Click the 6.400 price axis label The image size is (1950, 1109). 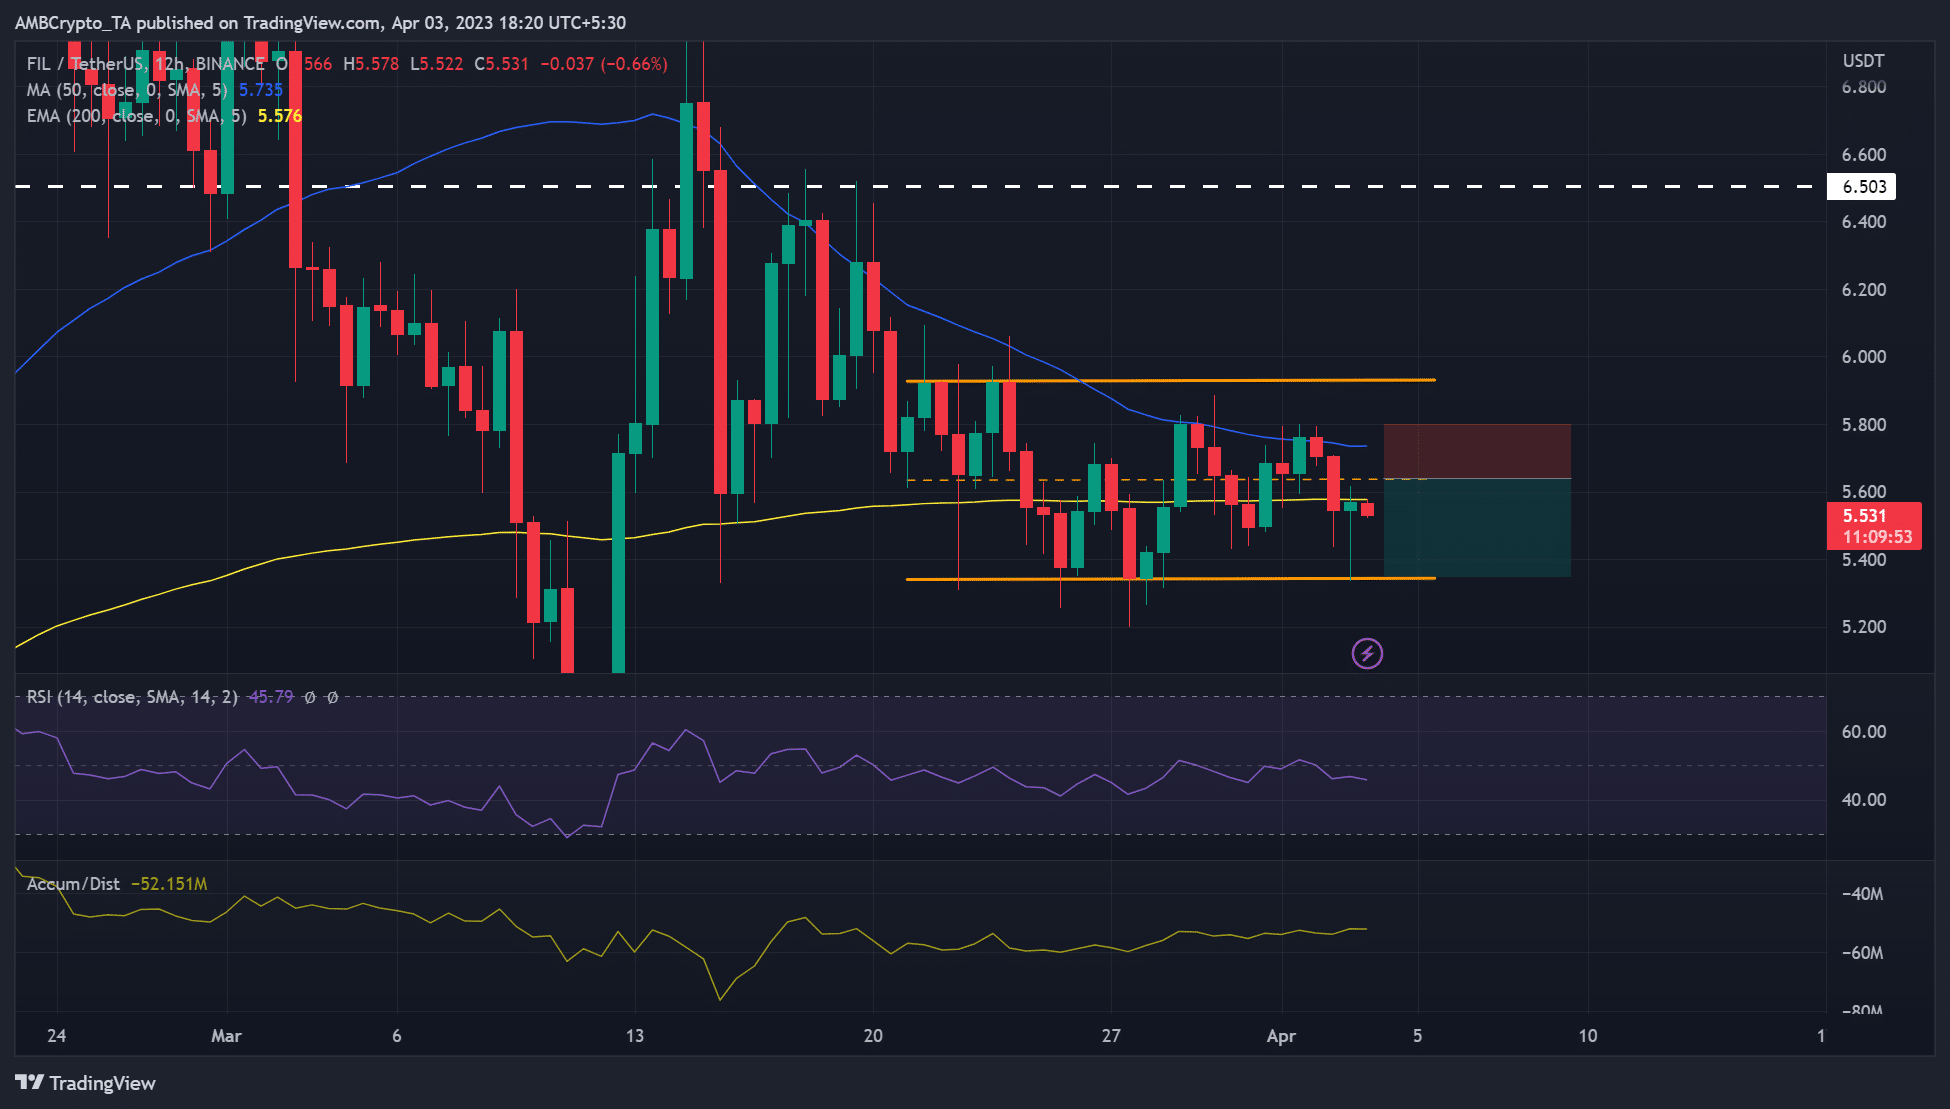pos(1864,222)
